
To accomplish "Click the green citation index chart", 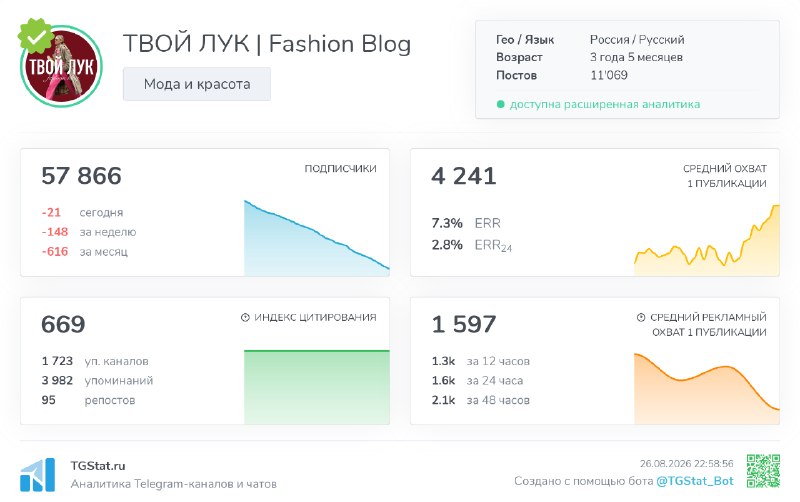I will click(x=317, y=387).
